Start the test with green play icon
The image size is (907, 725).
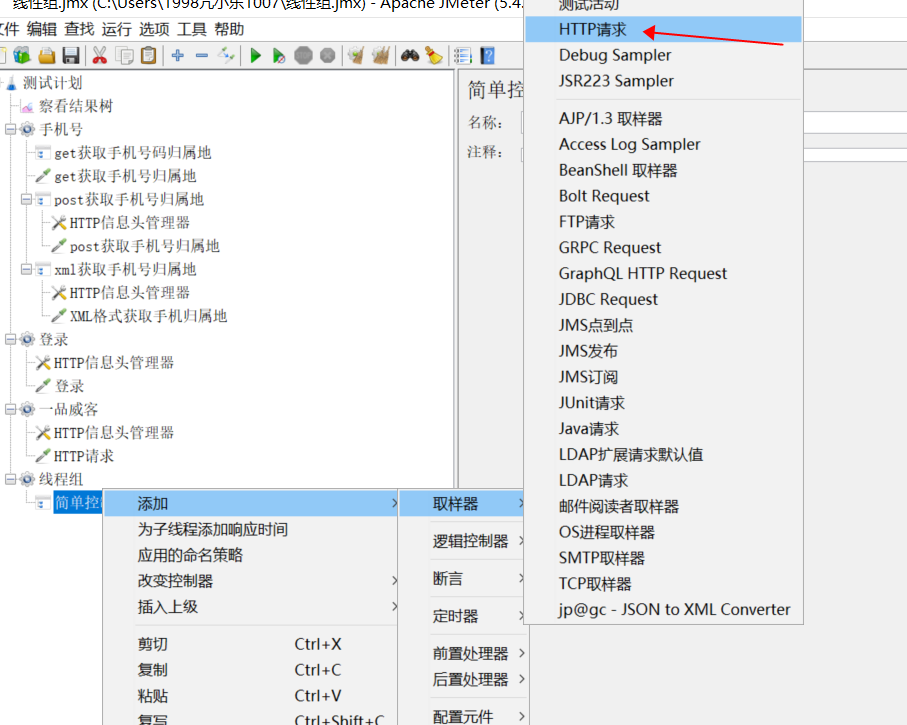tap(255, 56)
